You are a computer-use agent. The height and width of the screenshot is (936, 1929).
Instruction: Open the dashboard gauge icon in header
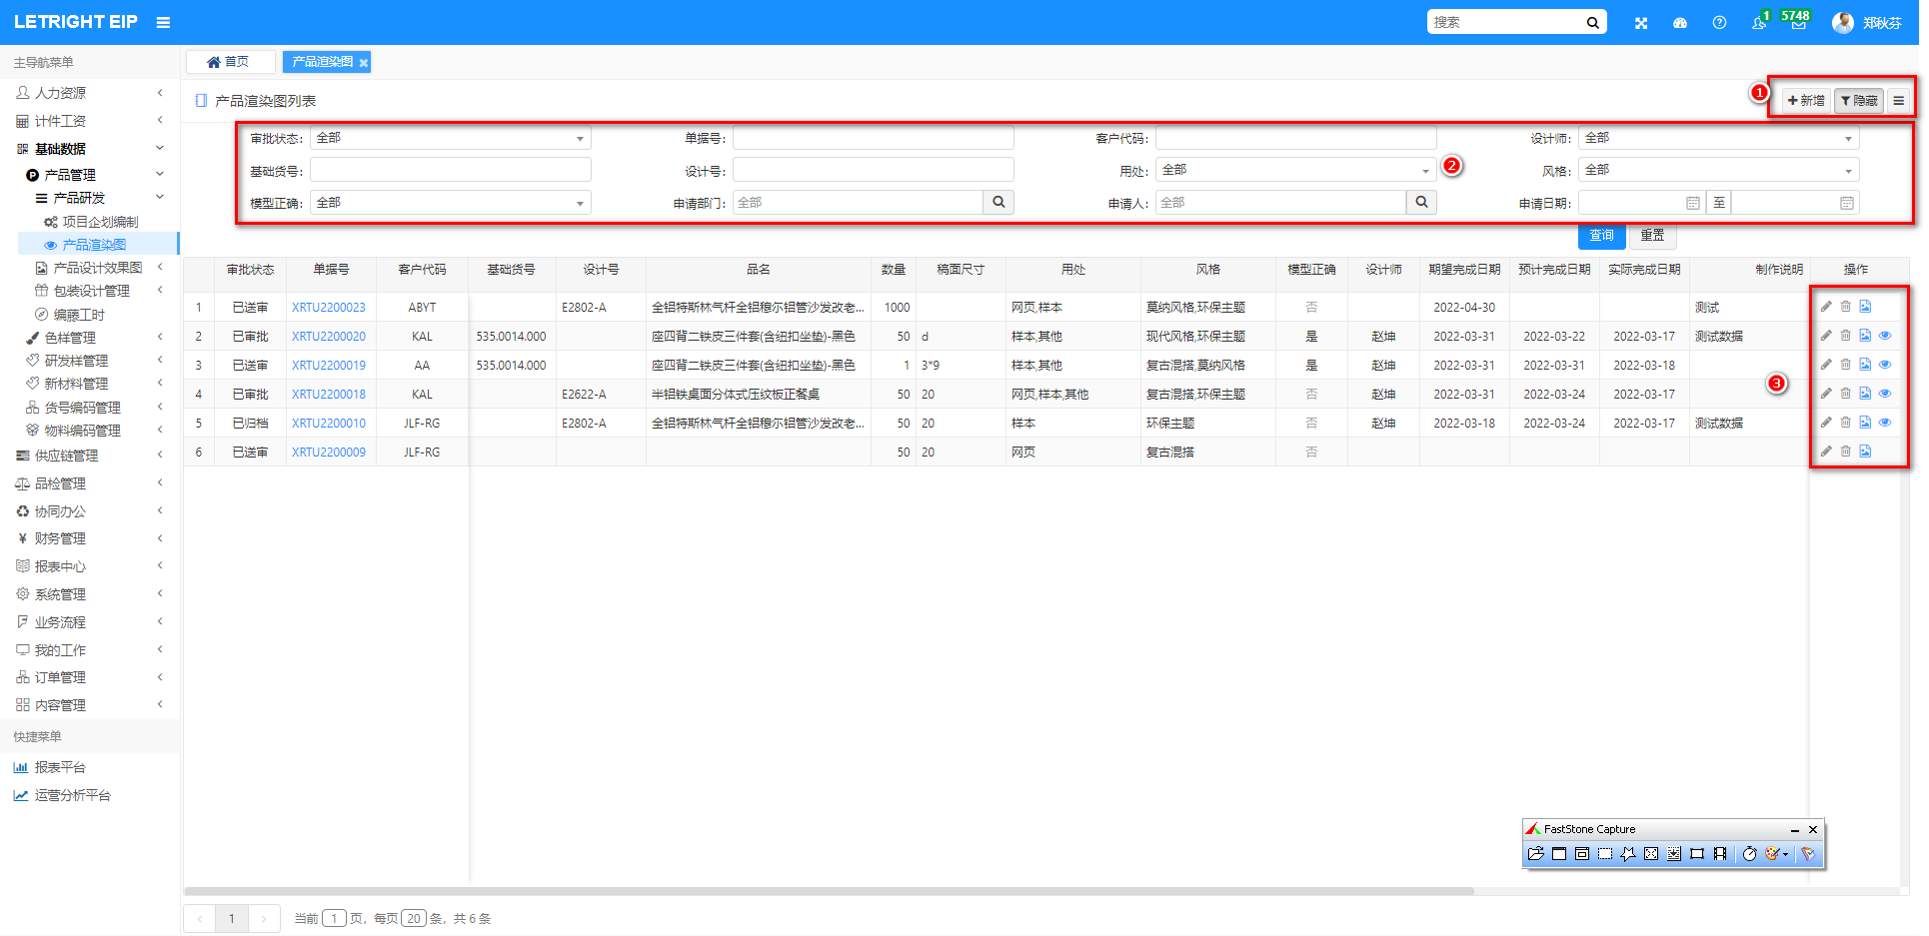(x=1680, y=23)
